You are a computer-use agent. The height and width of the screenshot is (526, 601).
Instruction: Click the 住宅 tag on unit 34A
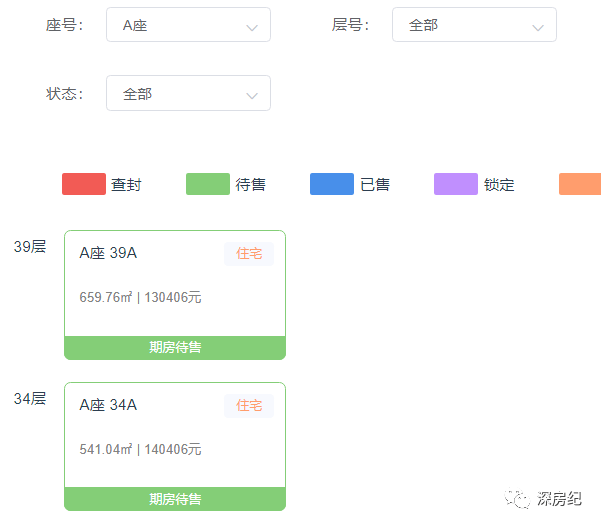click(x=249, y=406)
